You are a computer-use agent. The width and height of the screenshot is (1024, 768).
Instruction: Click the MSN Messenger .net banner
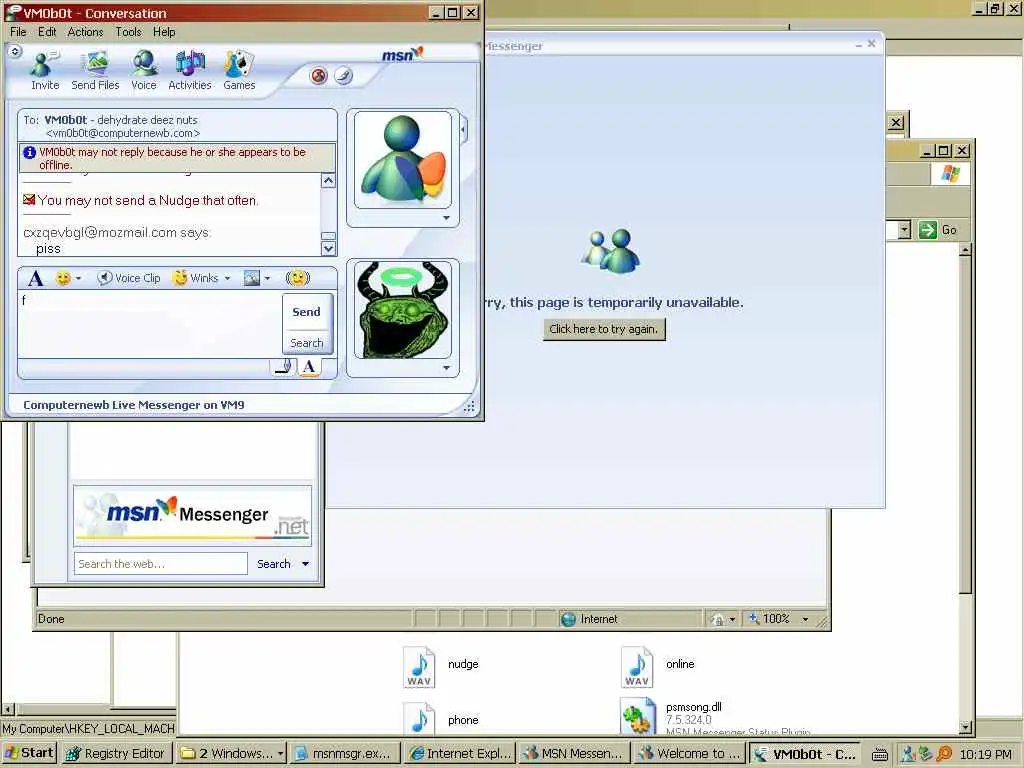click(x=193, y=516)
